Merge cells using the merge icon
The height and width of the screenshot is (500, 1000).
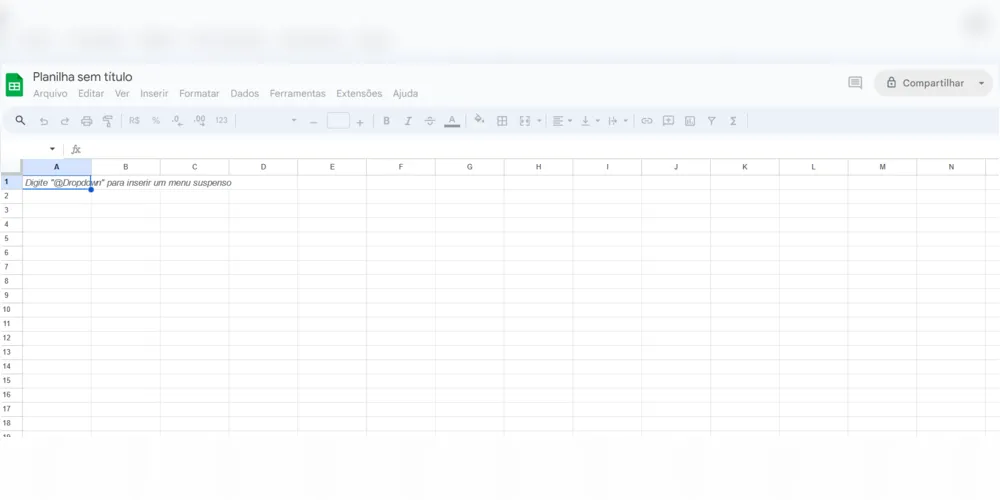click(525, 121)
